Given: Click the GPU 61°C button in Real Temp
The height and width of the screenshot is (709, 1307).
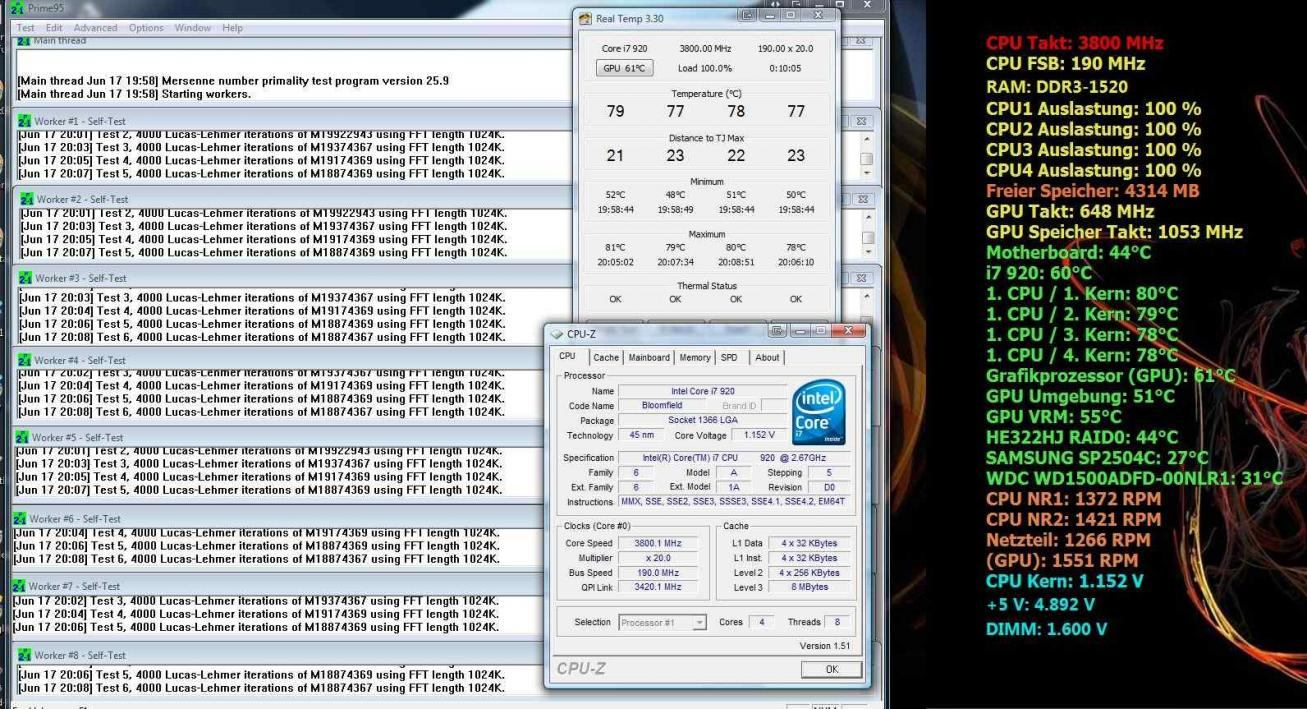Looking at the screenshot, I should [623, 68].
